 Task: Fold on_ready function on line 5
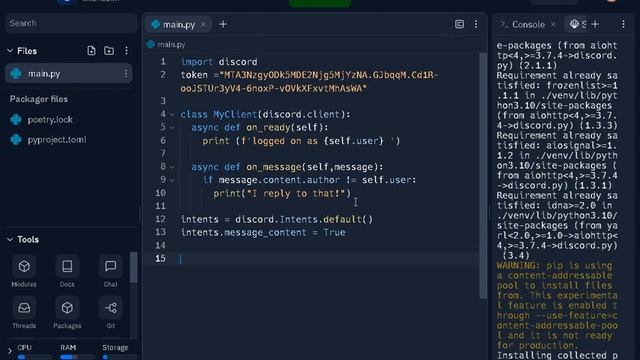(172, 128)
